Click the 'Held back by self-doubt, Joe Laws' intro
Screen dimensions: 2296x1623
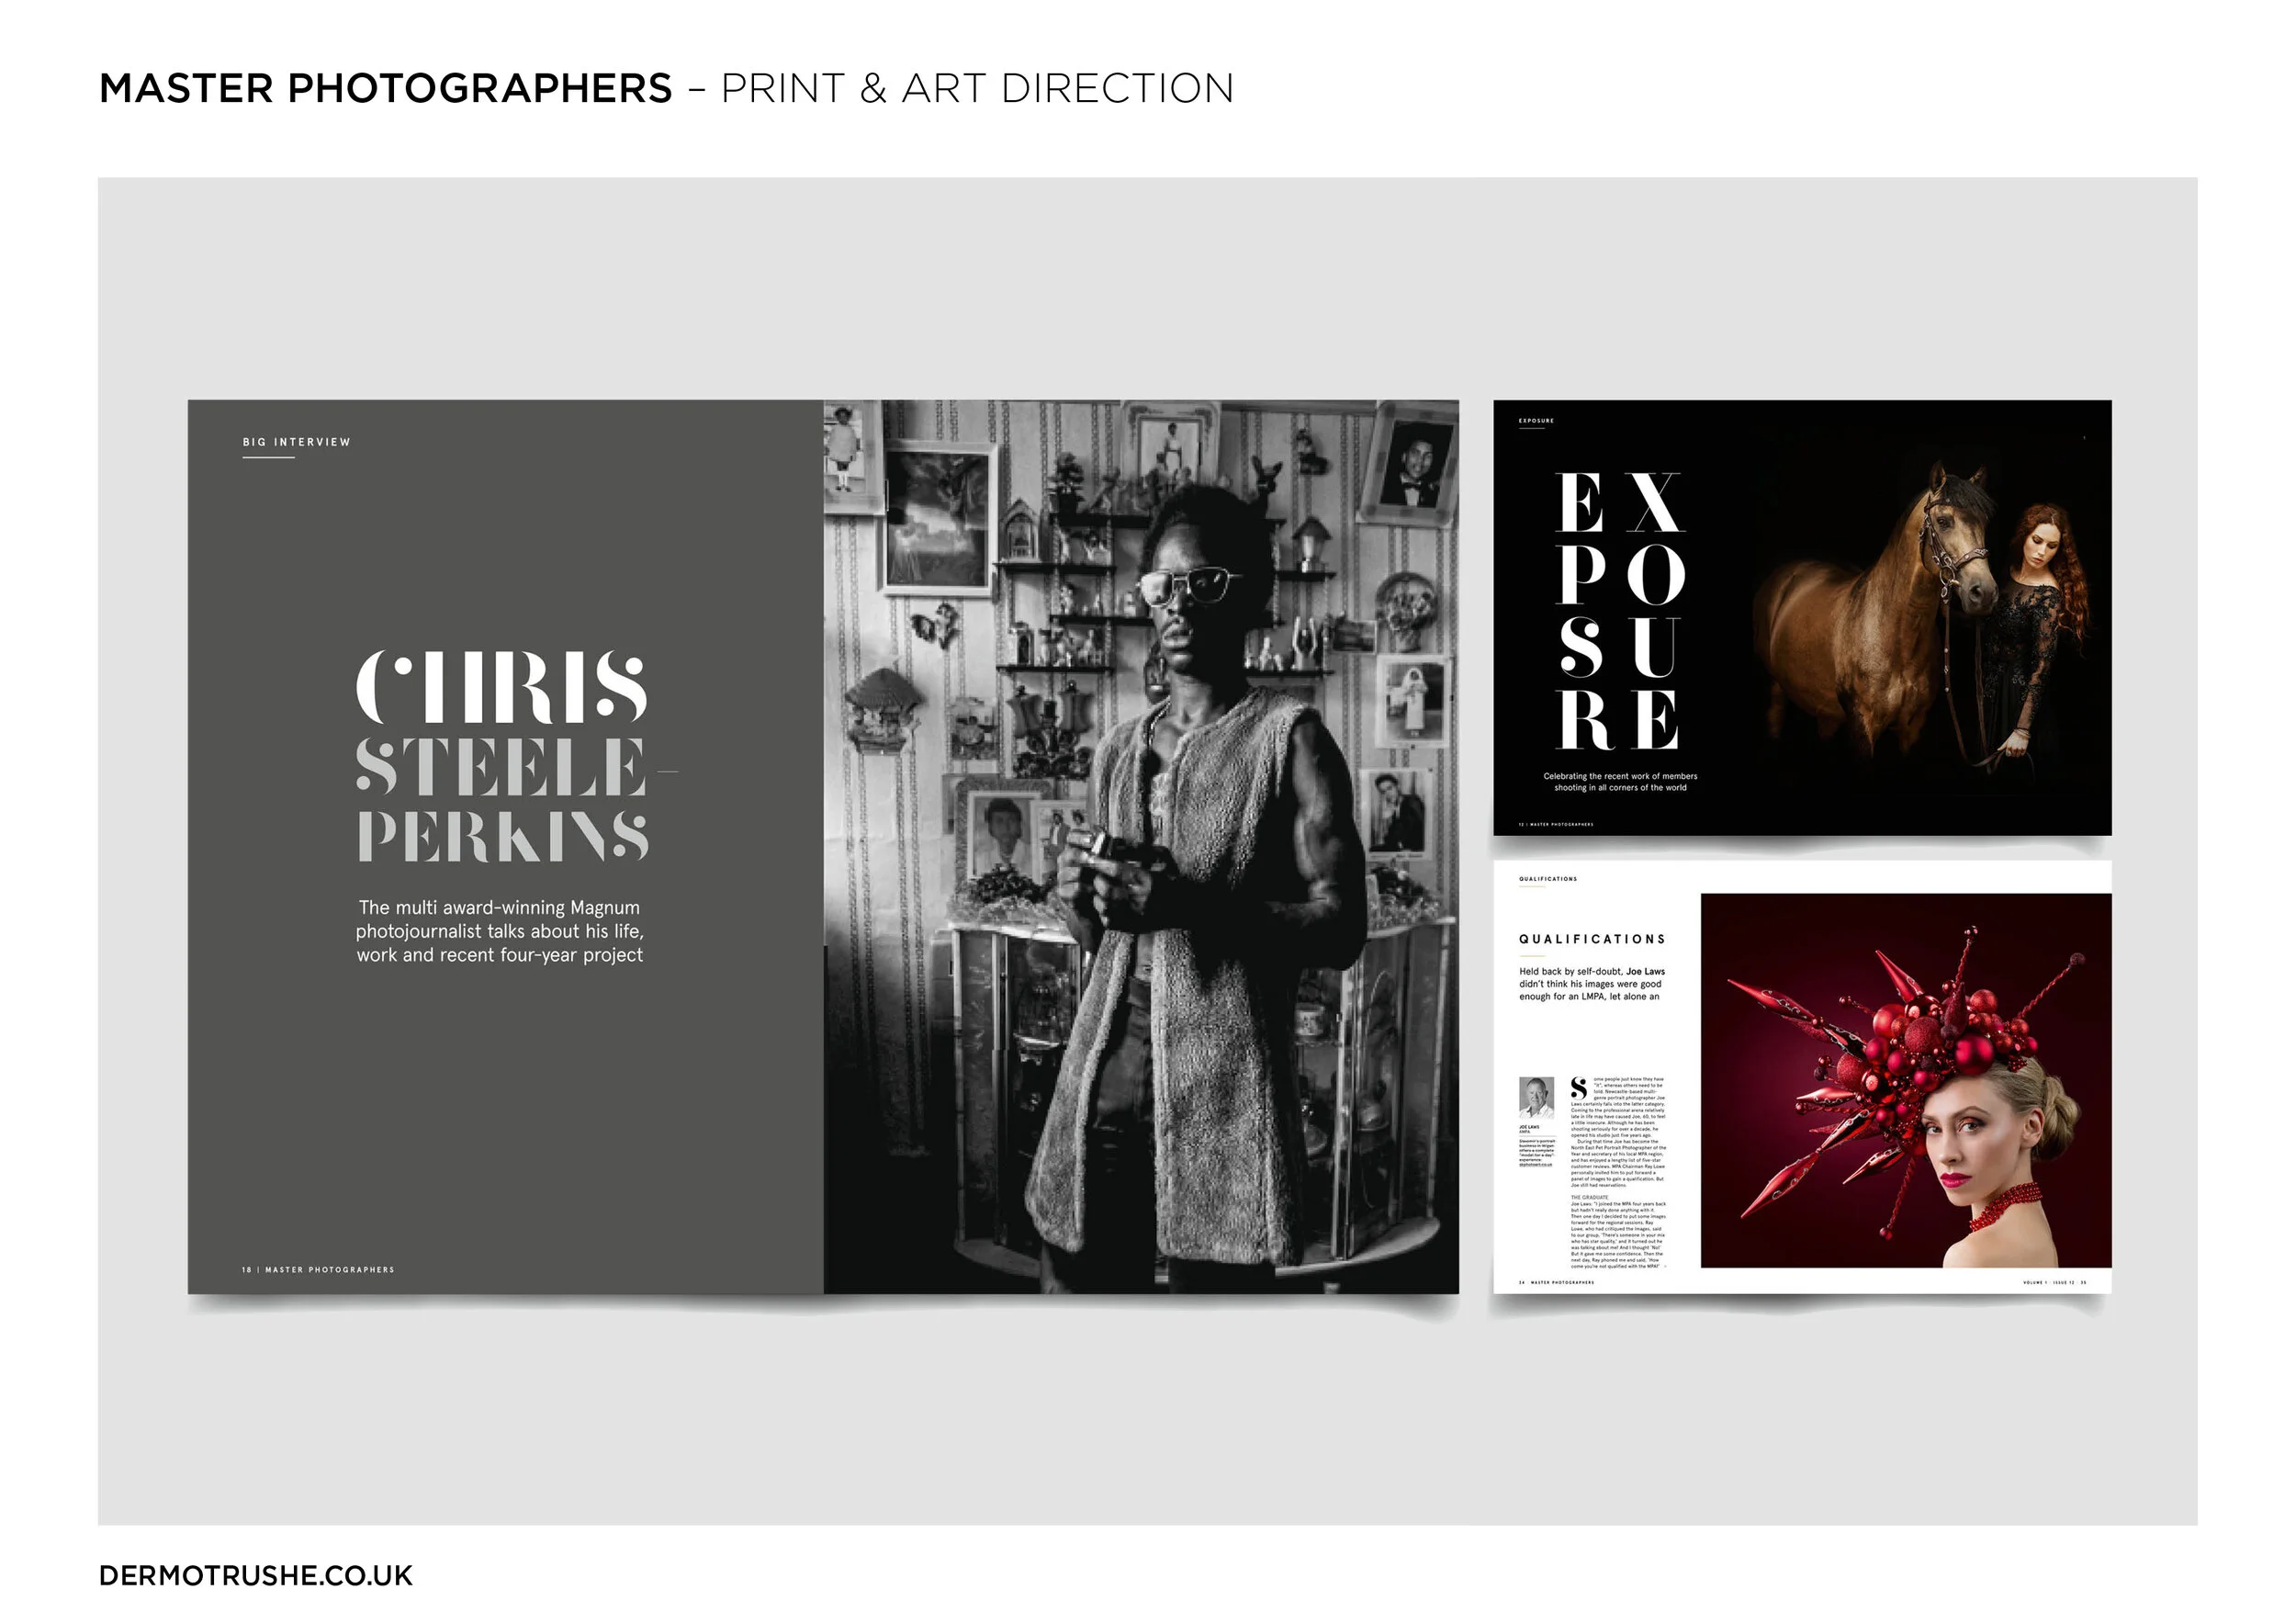(1592, 983)
